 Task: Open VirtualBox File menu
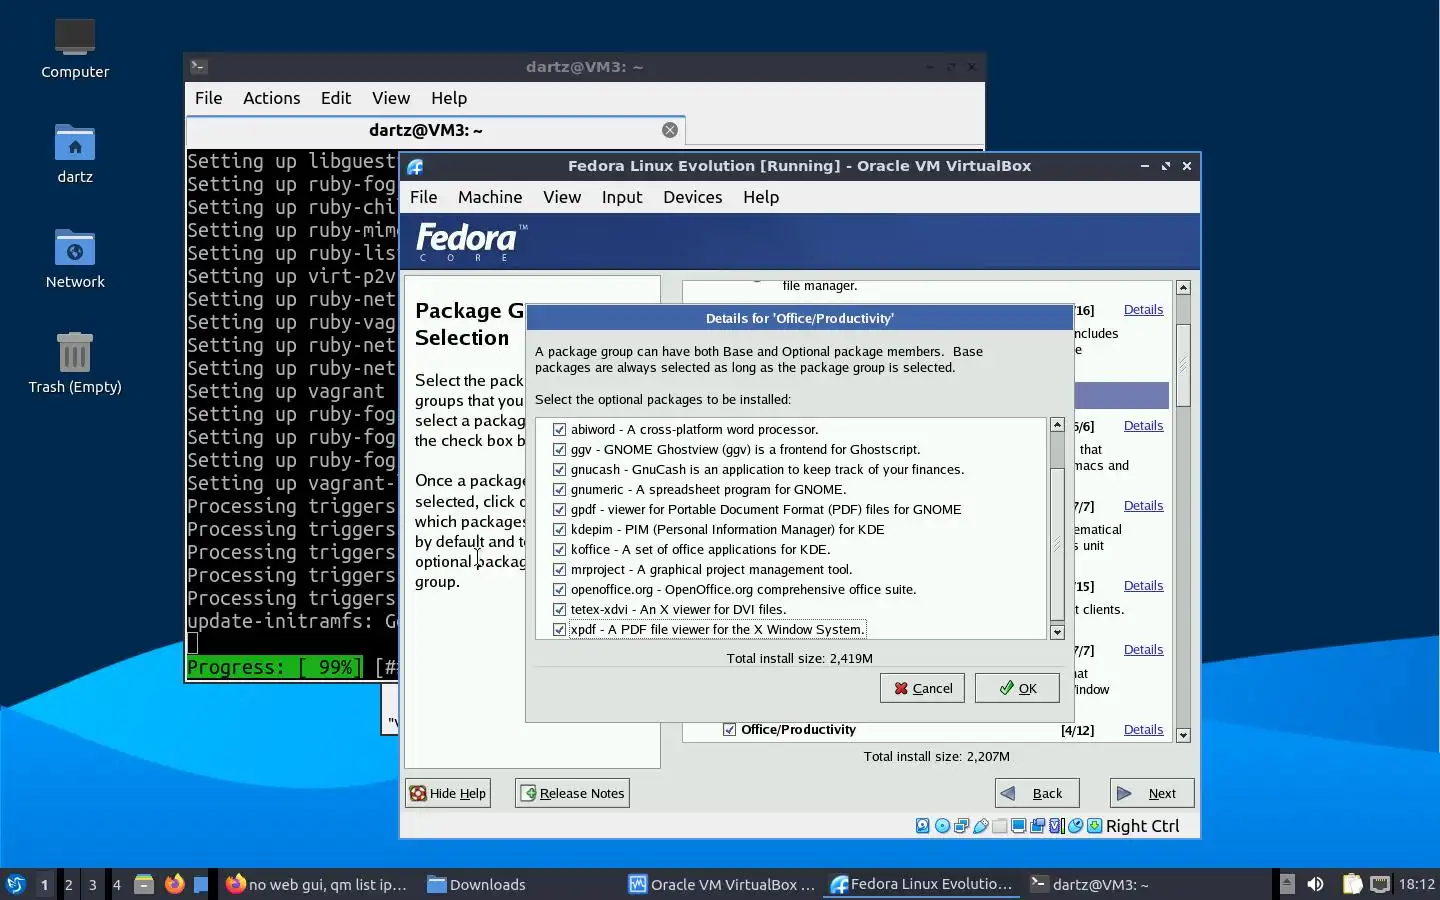coord(424,197)
